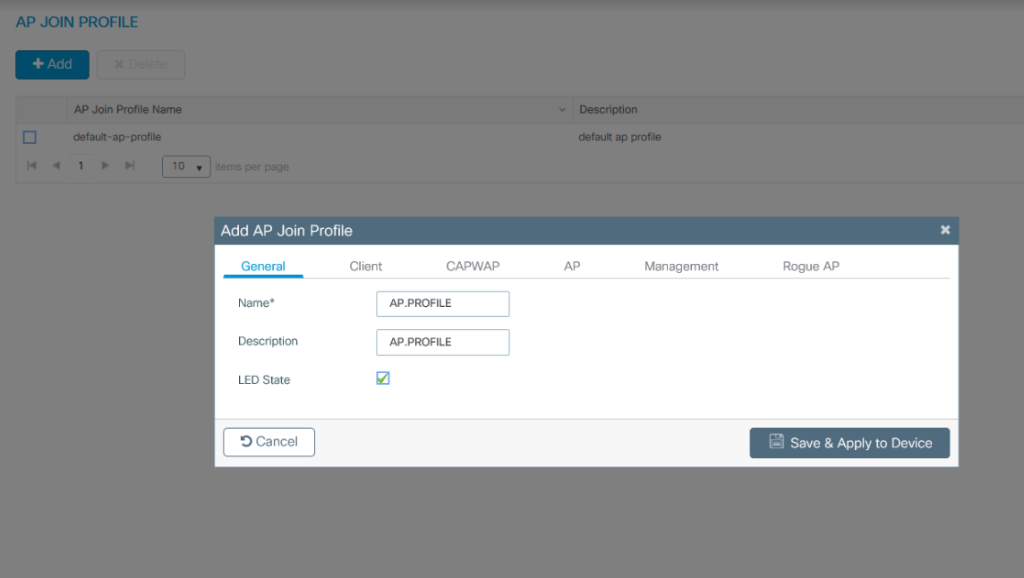Viewport: 1024px width, 578px height.
Task: Switch to the Management tab
Action: pos(681,266)
